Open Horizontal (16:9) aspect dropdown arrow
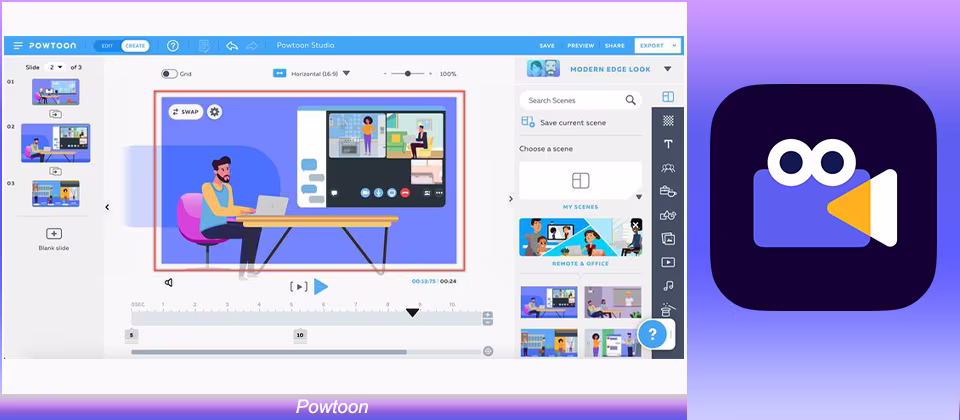The height and width of the screenshot is (420, 960). (x=346, y=73)
